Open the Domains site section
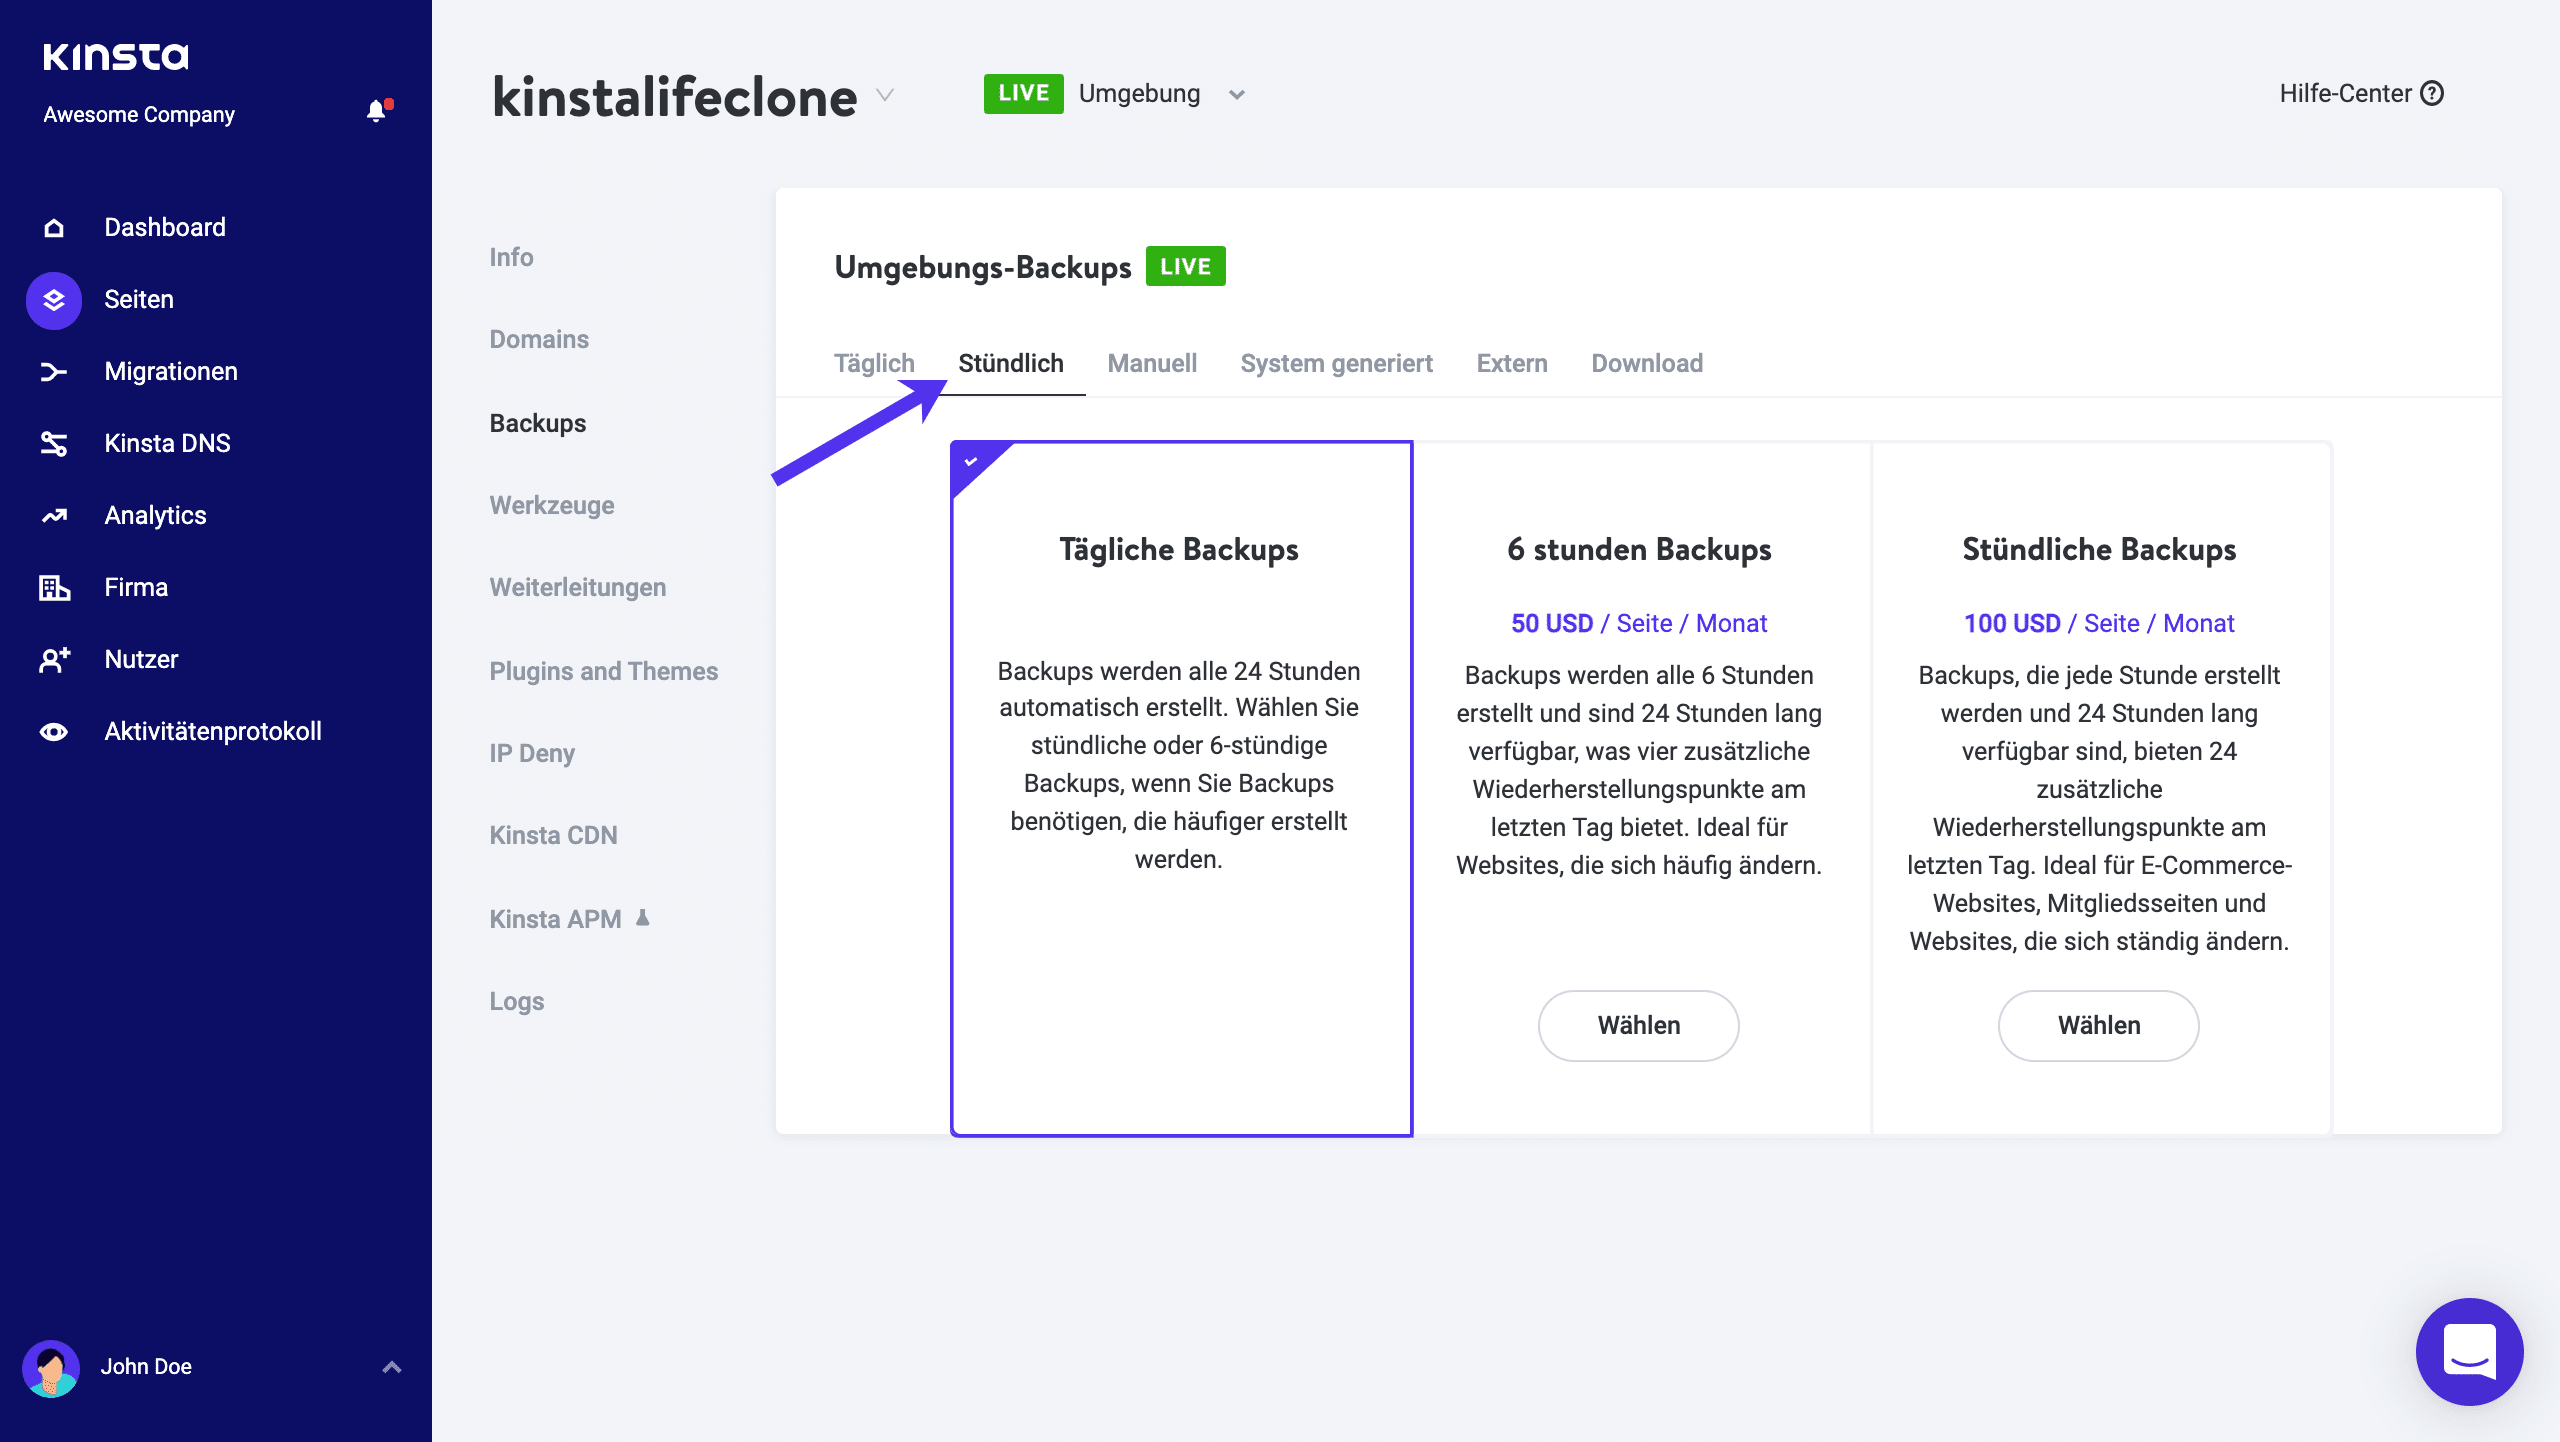 point(539,340)
